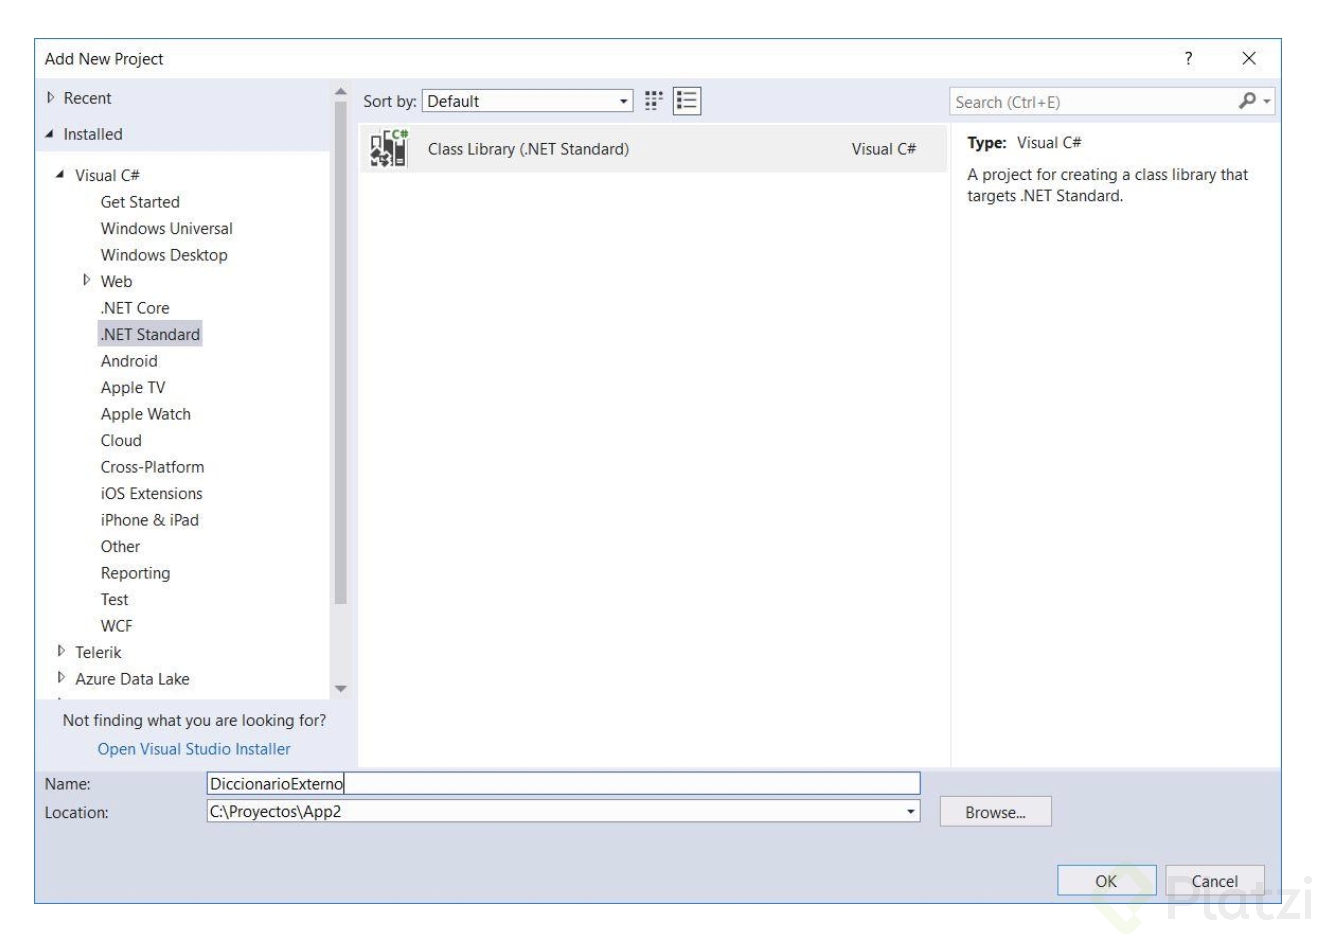This screenshot has height=944, width=1326.
Task: Click the Recent section label
Action: (x=87, y=98)
